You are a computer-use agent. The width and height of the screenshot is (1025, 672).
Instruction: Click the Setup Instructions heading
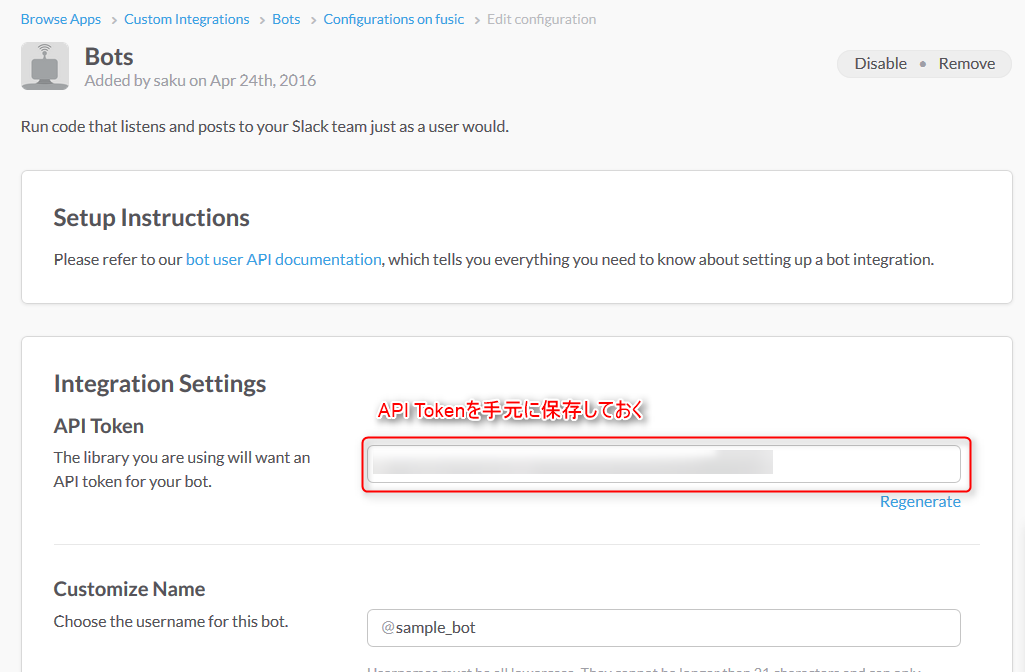click(151, 217)
